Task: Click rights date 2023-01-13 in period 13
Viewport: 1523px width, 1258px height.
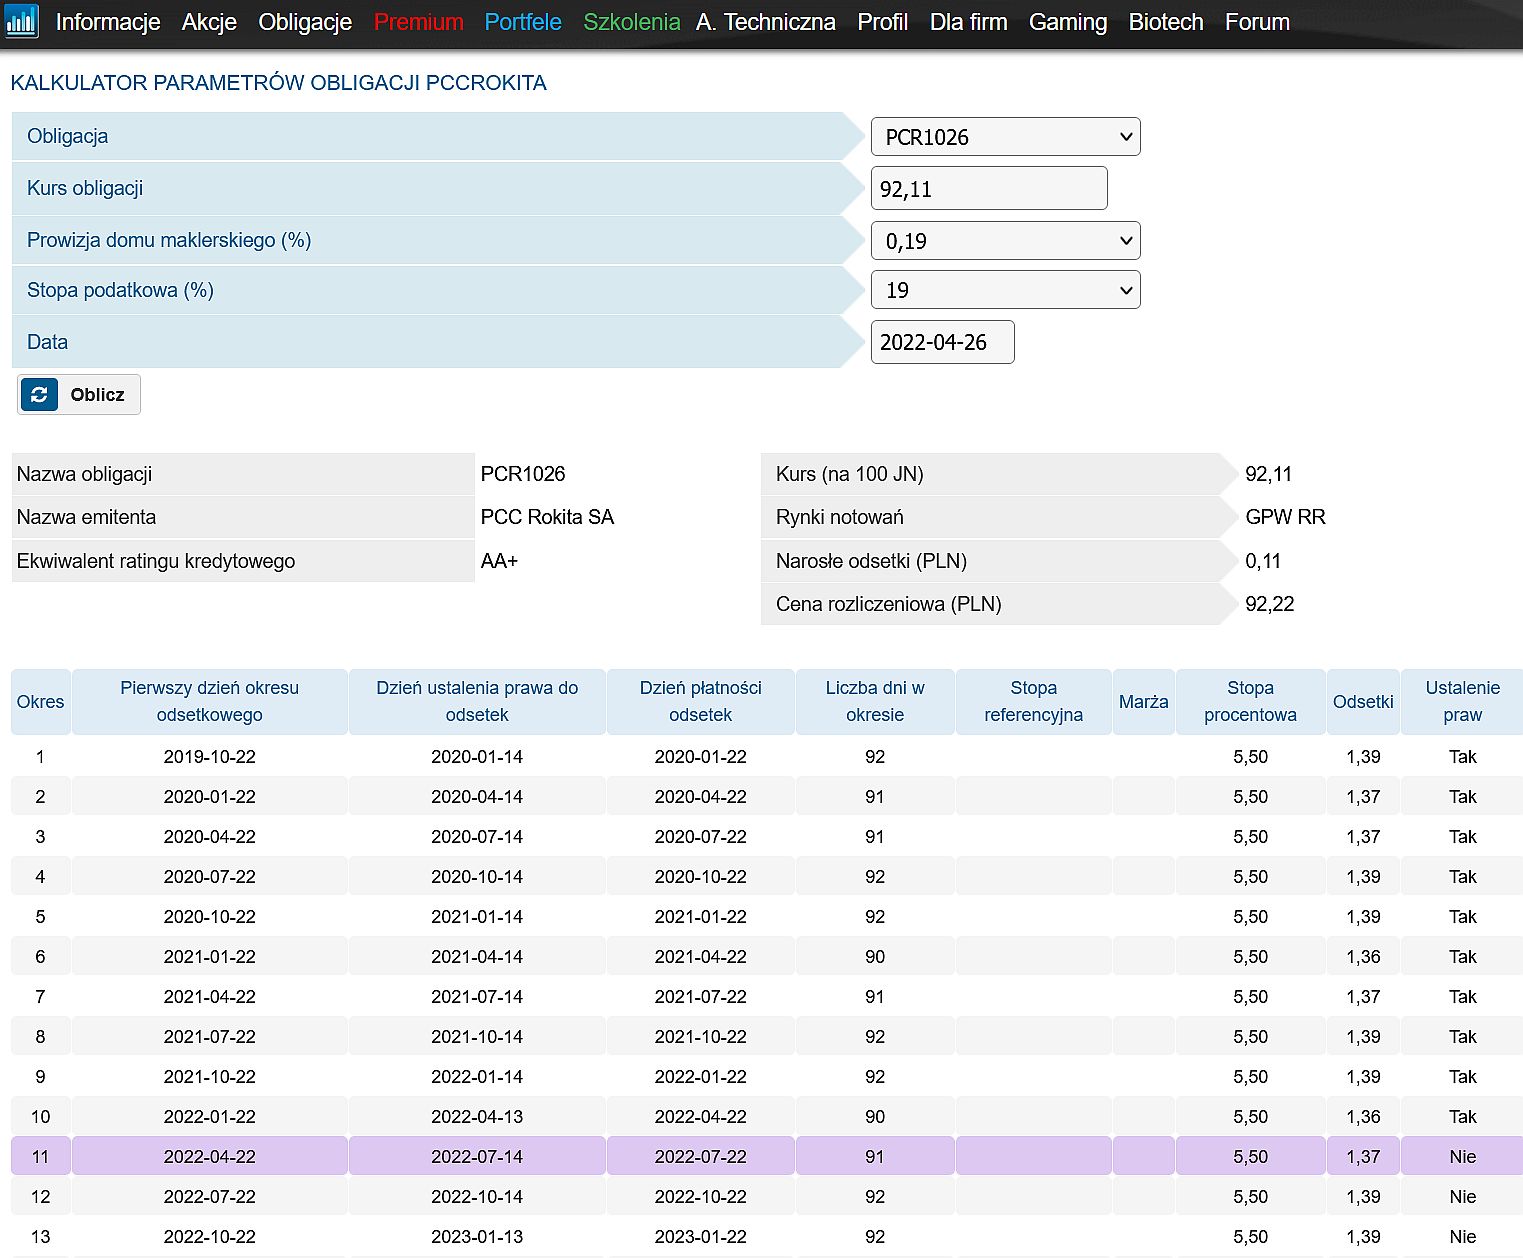Action: pyautogui.click(x=477, y=1237)
